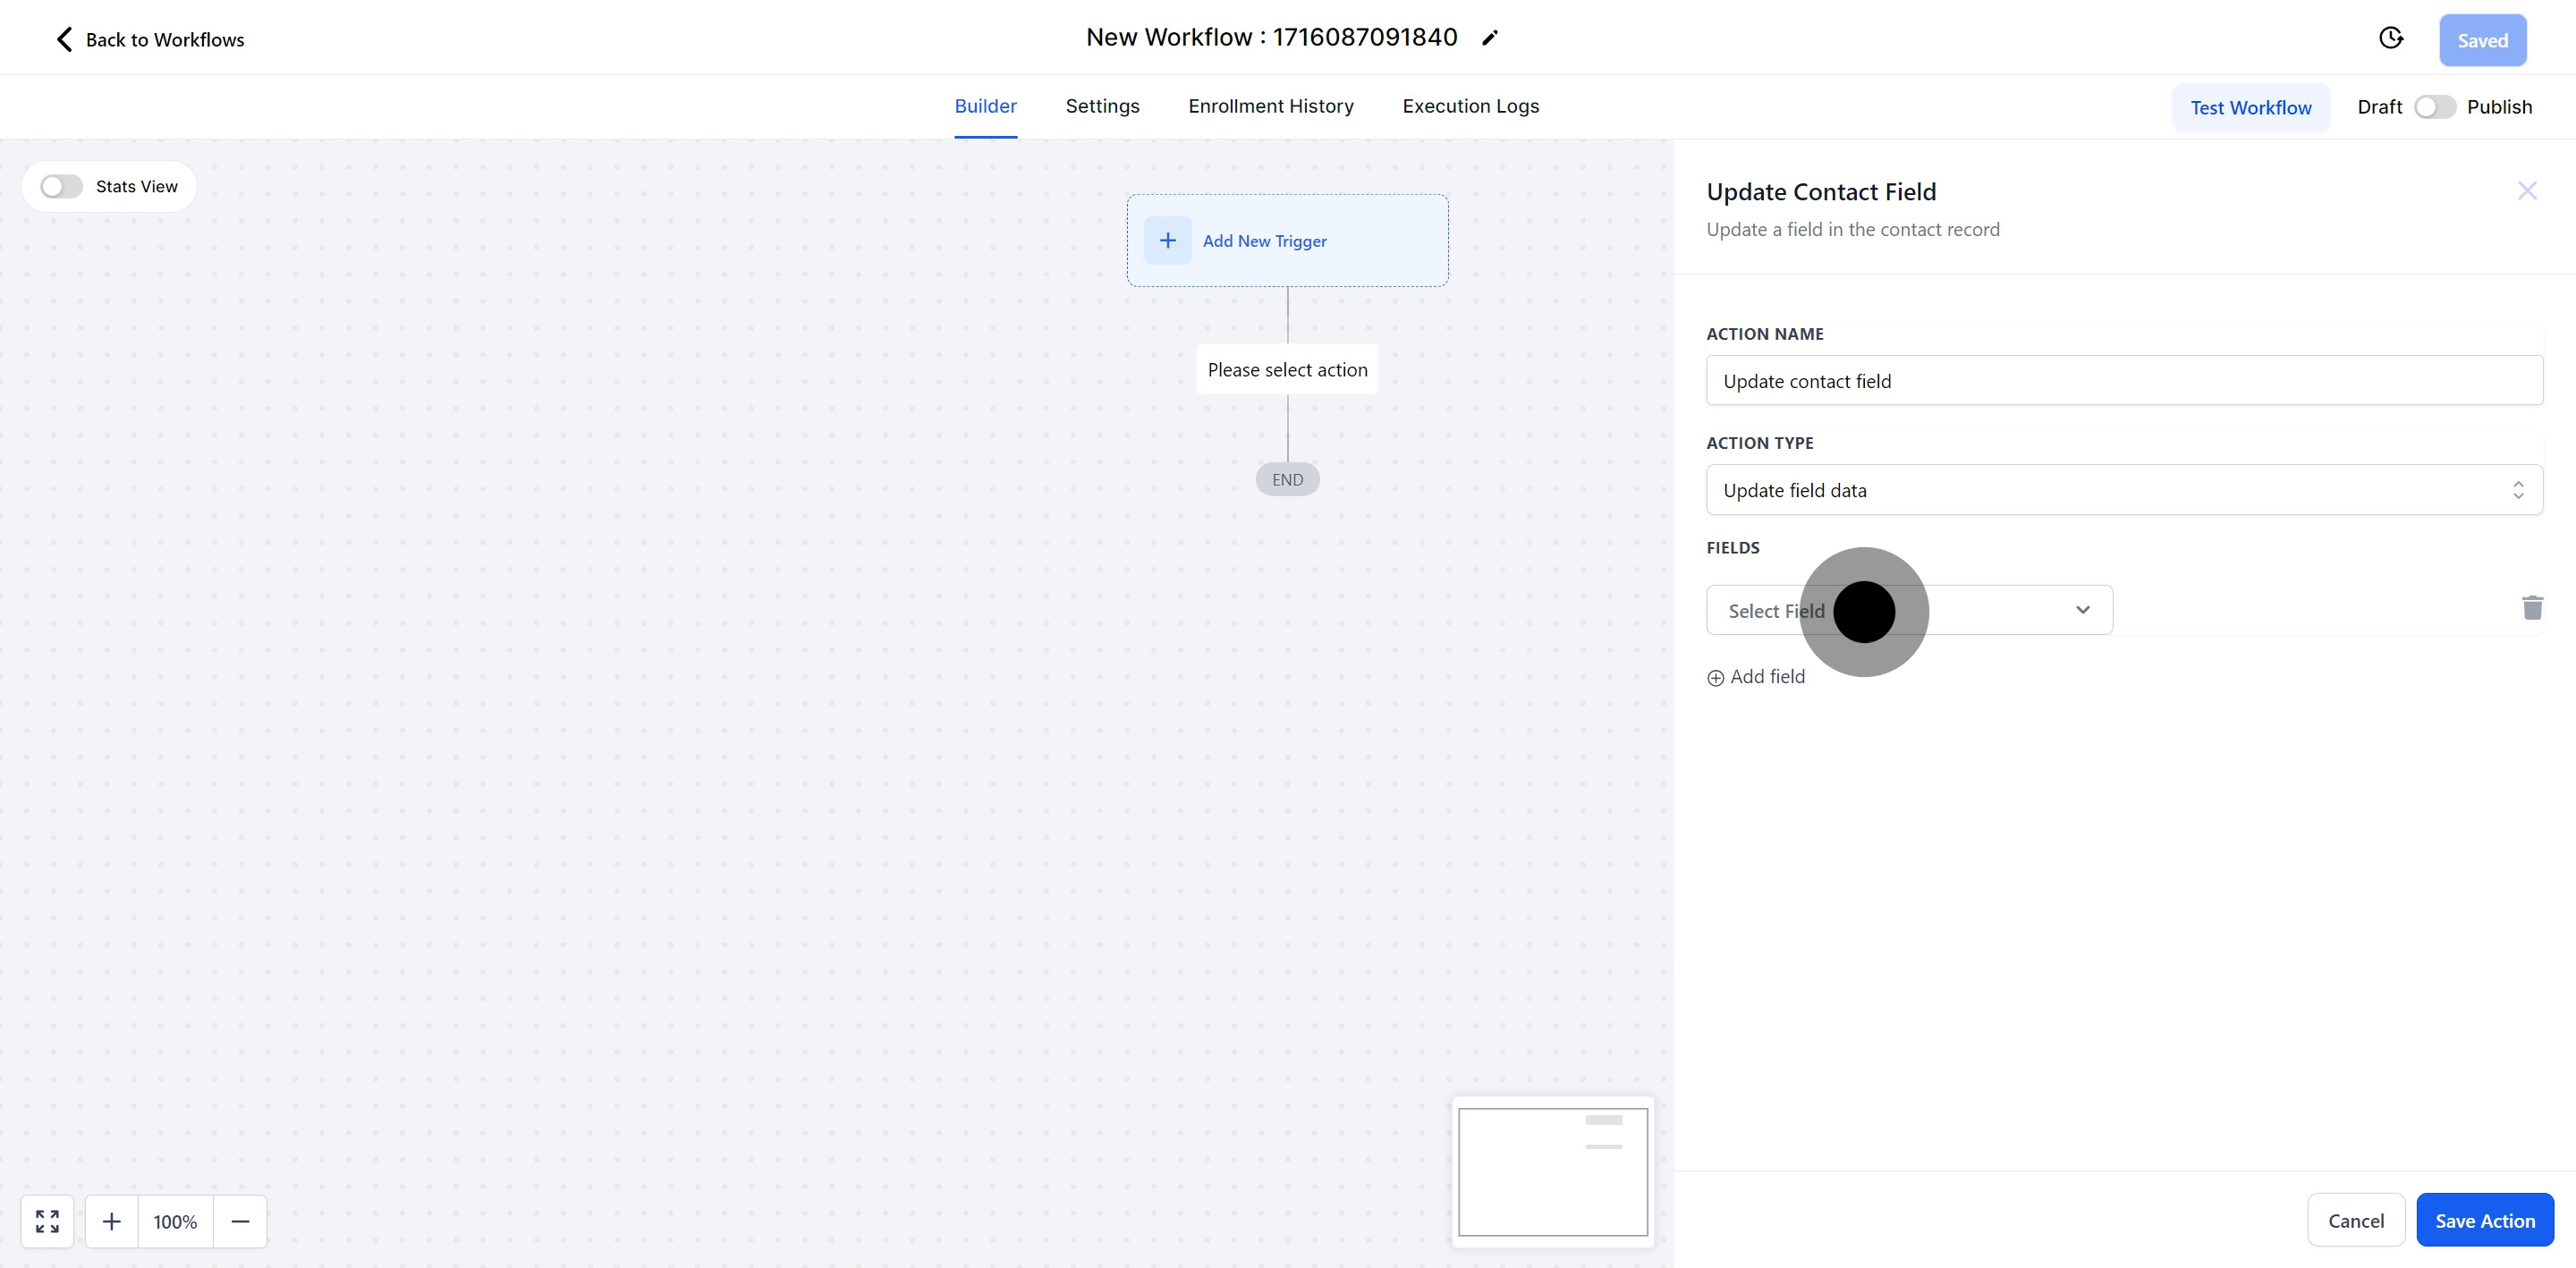
Task: Enable the Stats View toggle
Action: point(62,187)
